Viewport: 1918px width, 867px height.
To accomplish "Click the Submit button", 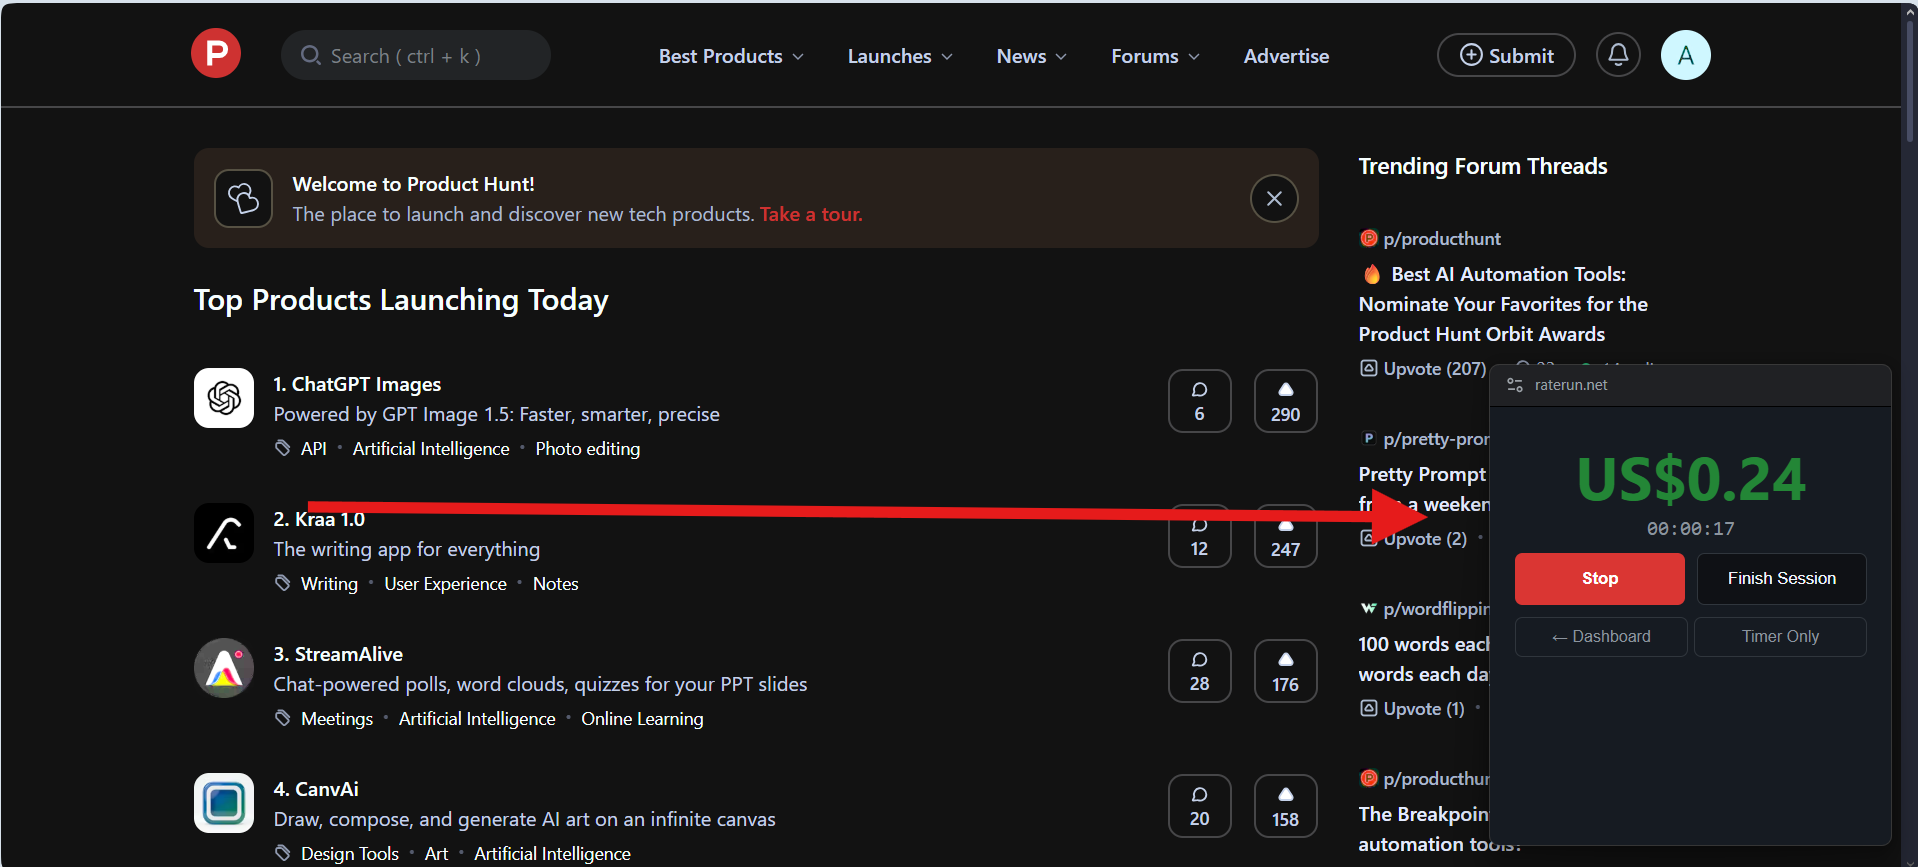I will coord(1506,55).
